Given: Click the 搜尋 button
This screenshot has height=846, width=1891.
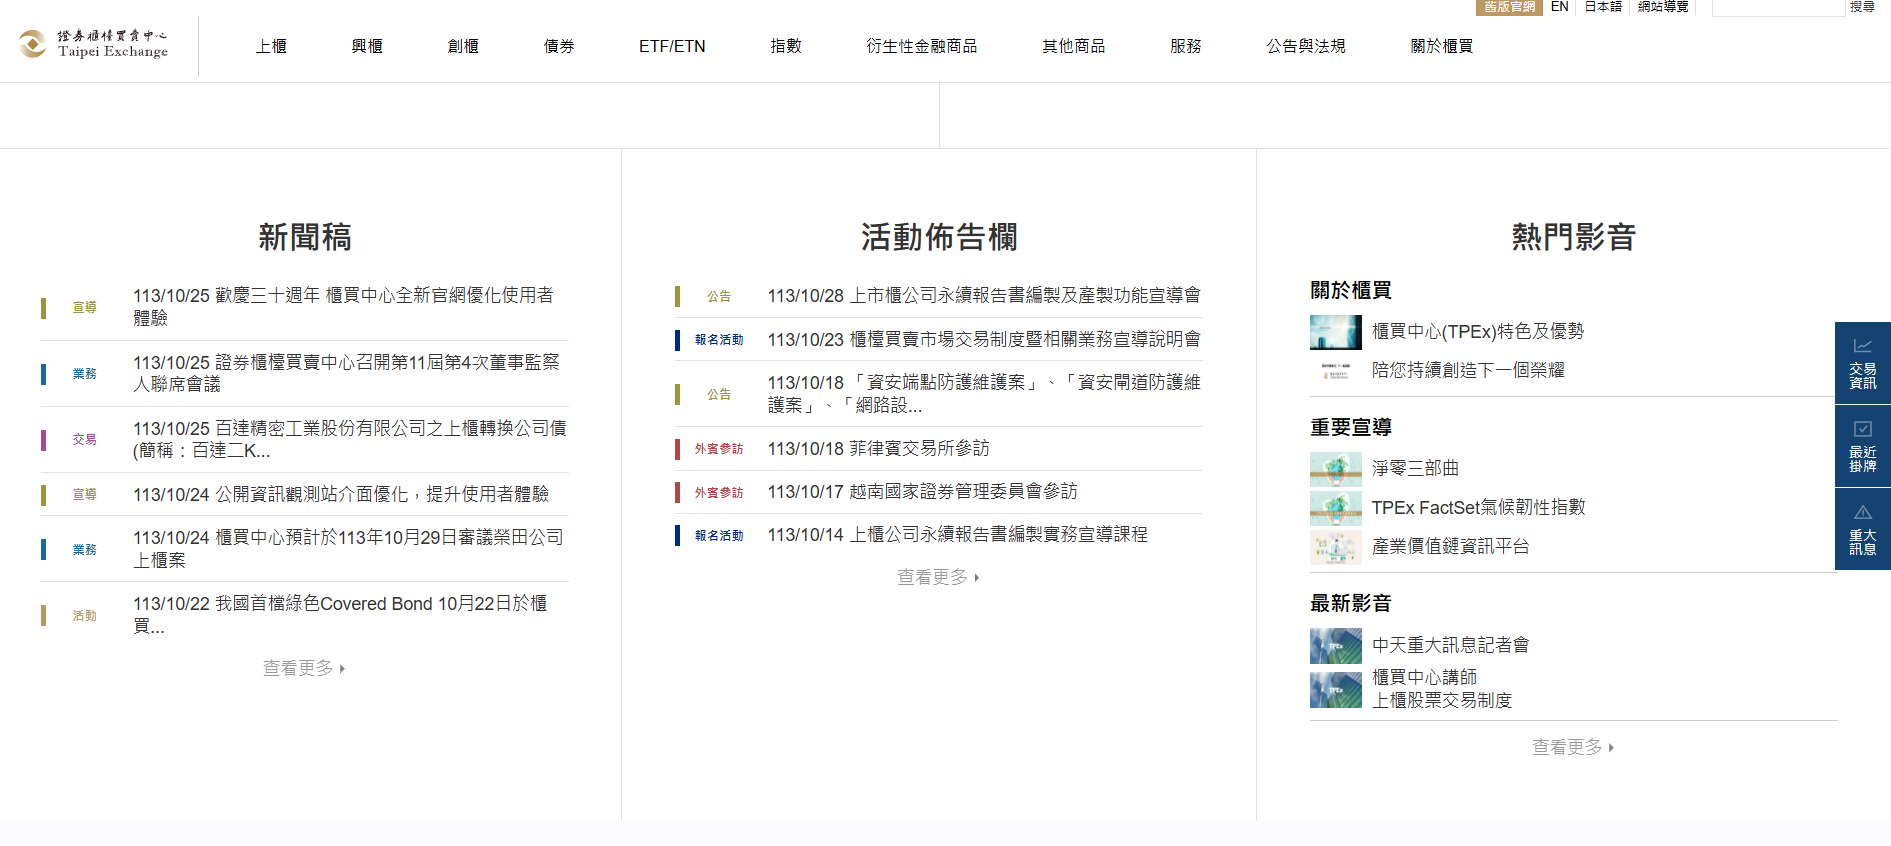Looking at the screenshot, I should coord(1862,7).
